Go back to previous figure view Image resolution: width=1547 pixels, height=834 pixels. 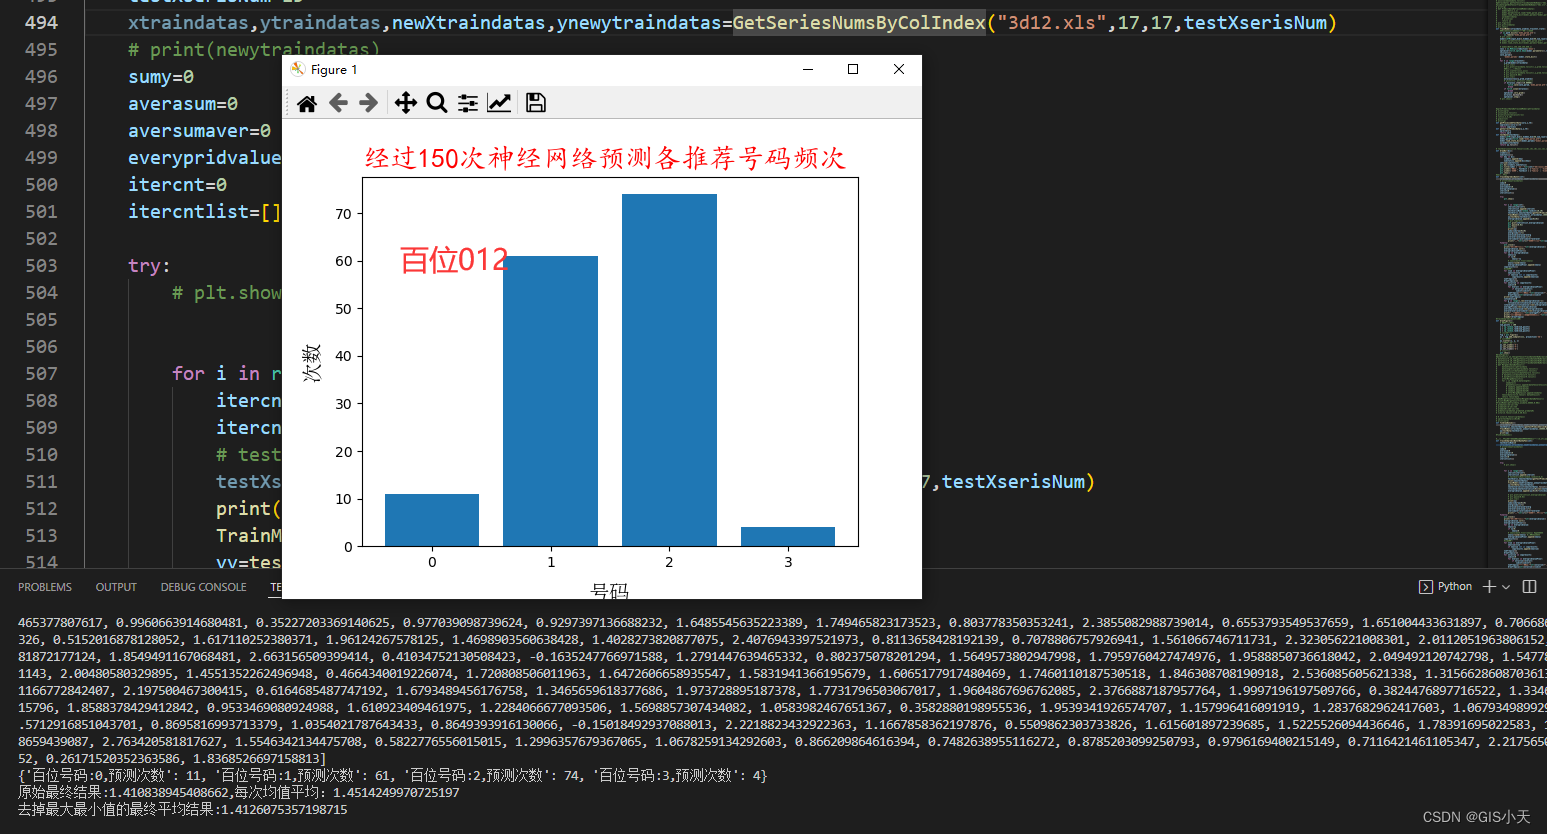pos(338,103)
